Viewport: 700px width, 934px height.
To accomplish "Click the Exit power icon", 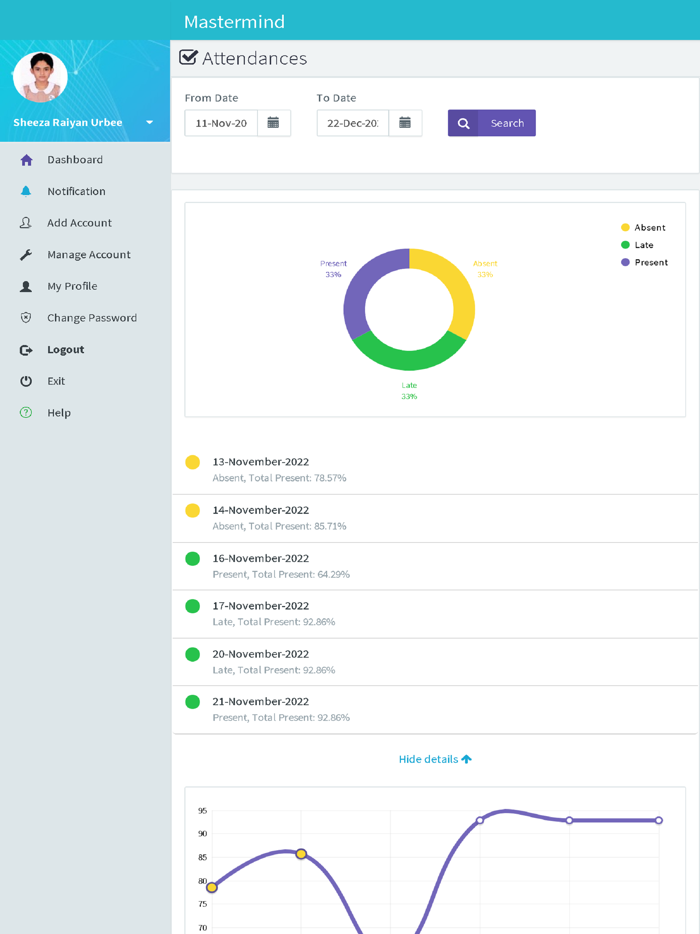I will tap(26, 381).
